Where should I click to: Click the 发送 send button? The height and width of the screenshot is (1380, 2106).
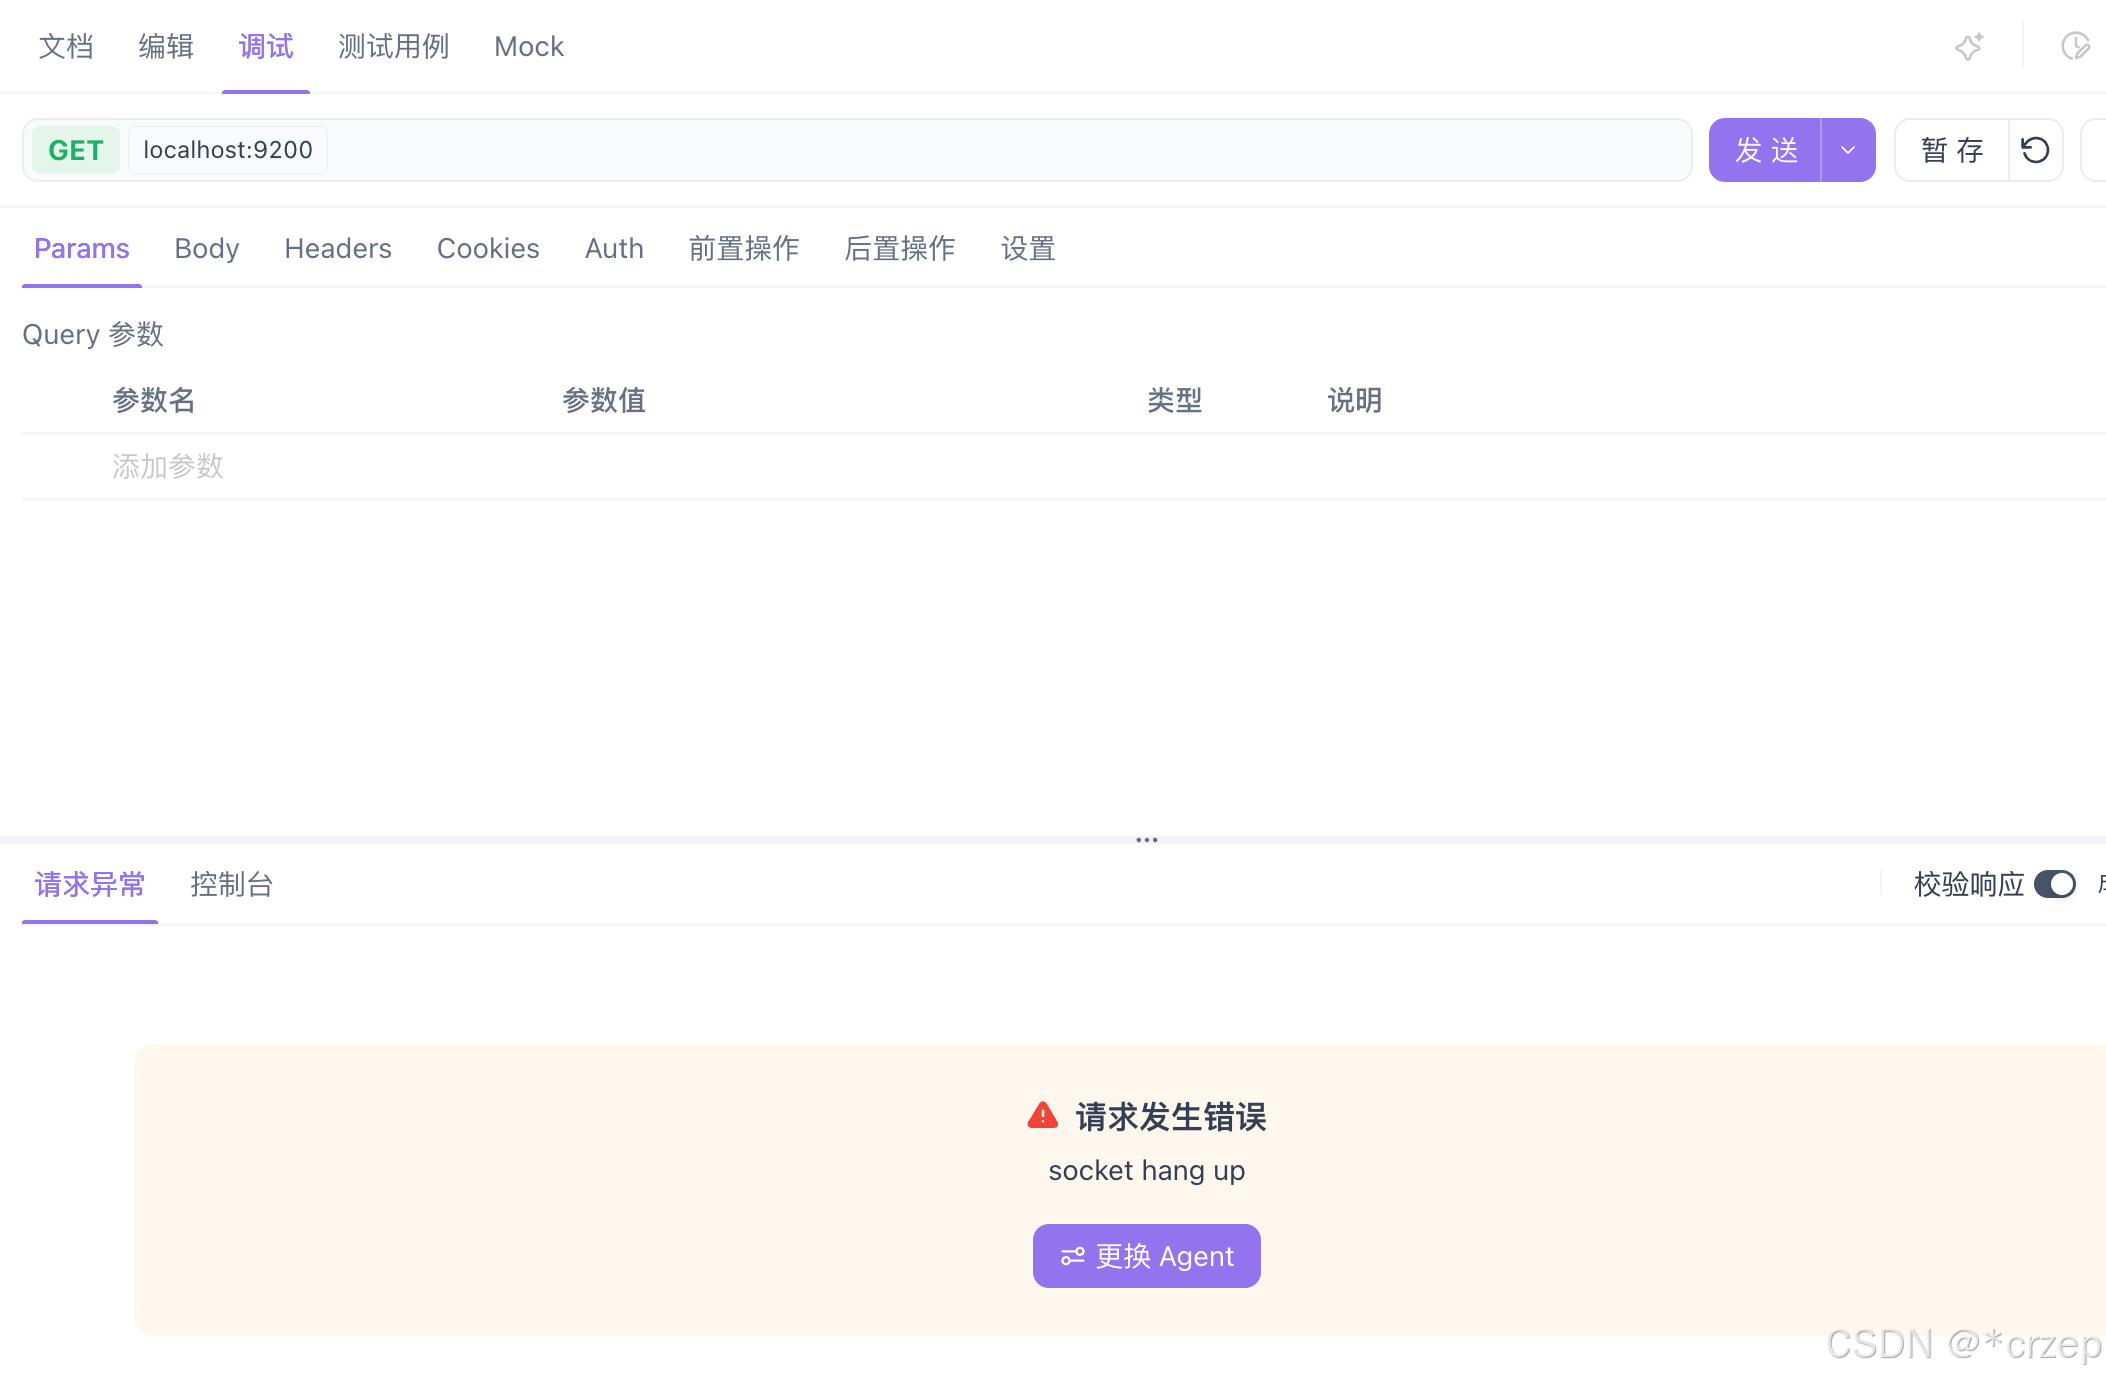click(1766, 150)
